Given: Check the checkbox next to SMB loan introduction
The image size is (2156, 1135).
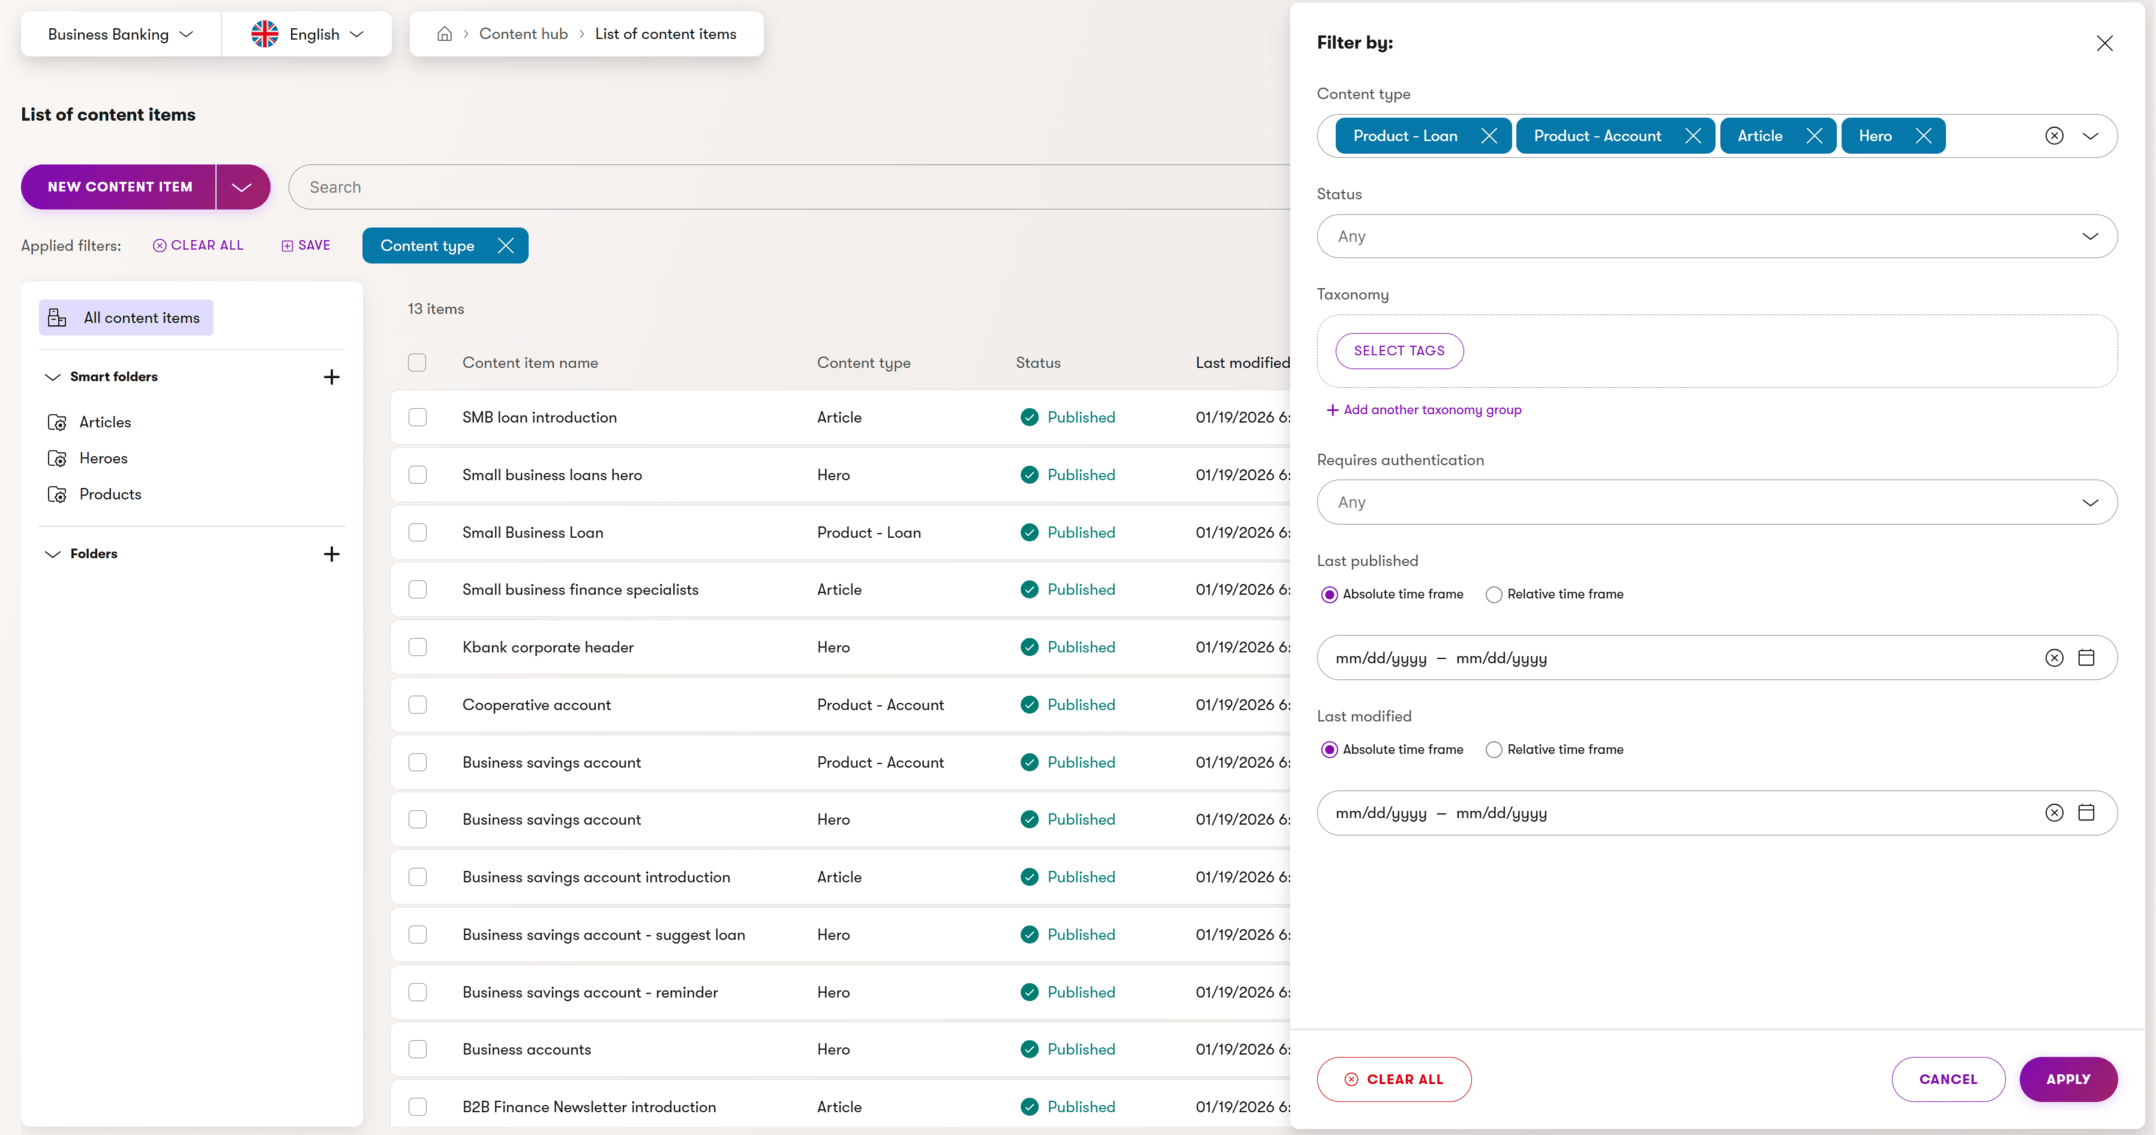Looking at the screenshot, I should point(417,417).
